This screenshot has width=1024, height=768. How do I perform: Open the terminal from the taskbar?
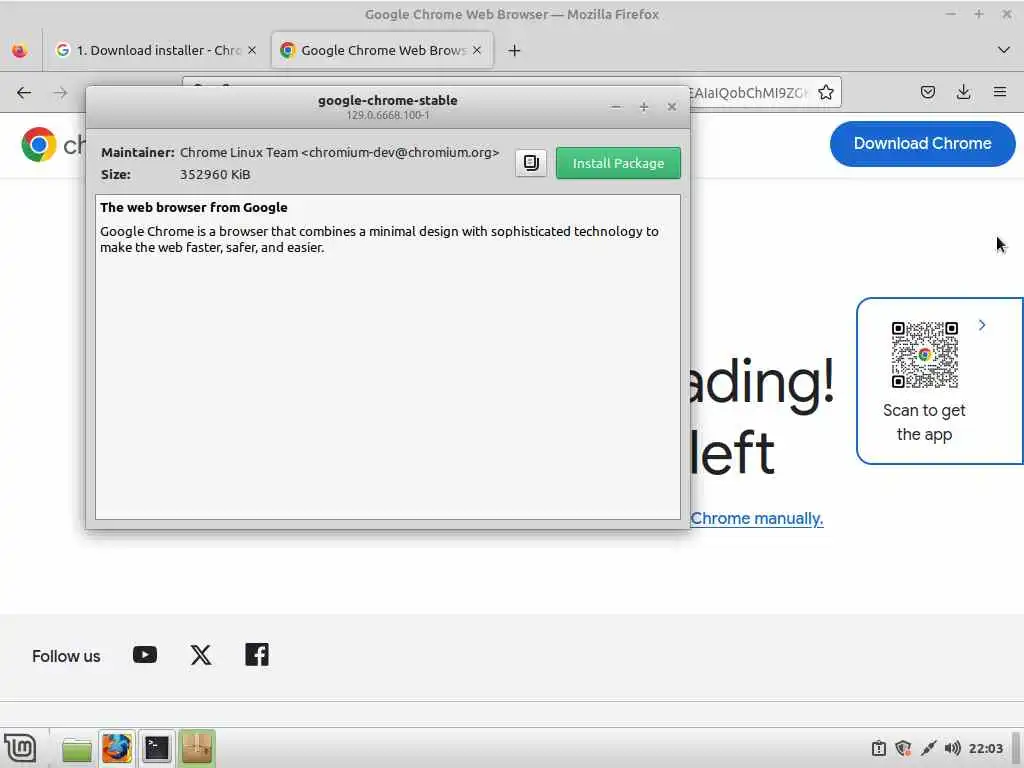pos(157,748)
